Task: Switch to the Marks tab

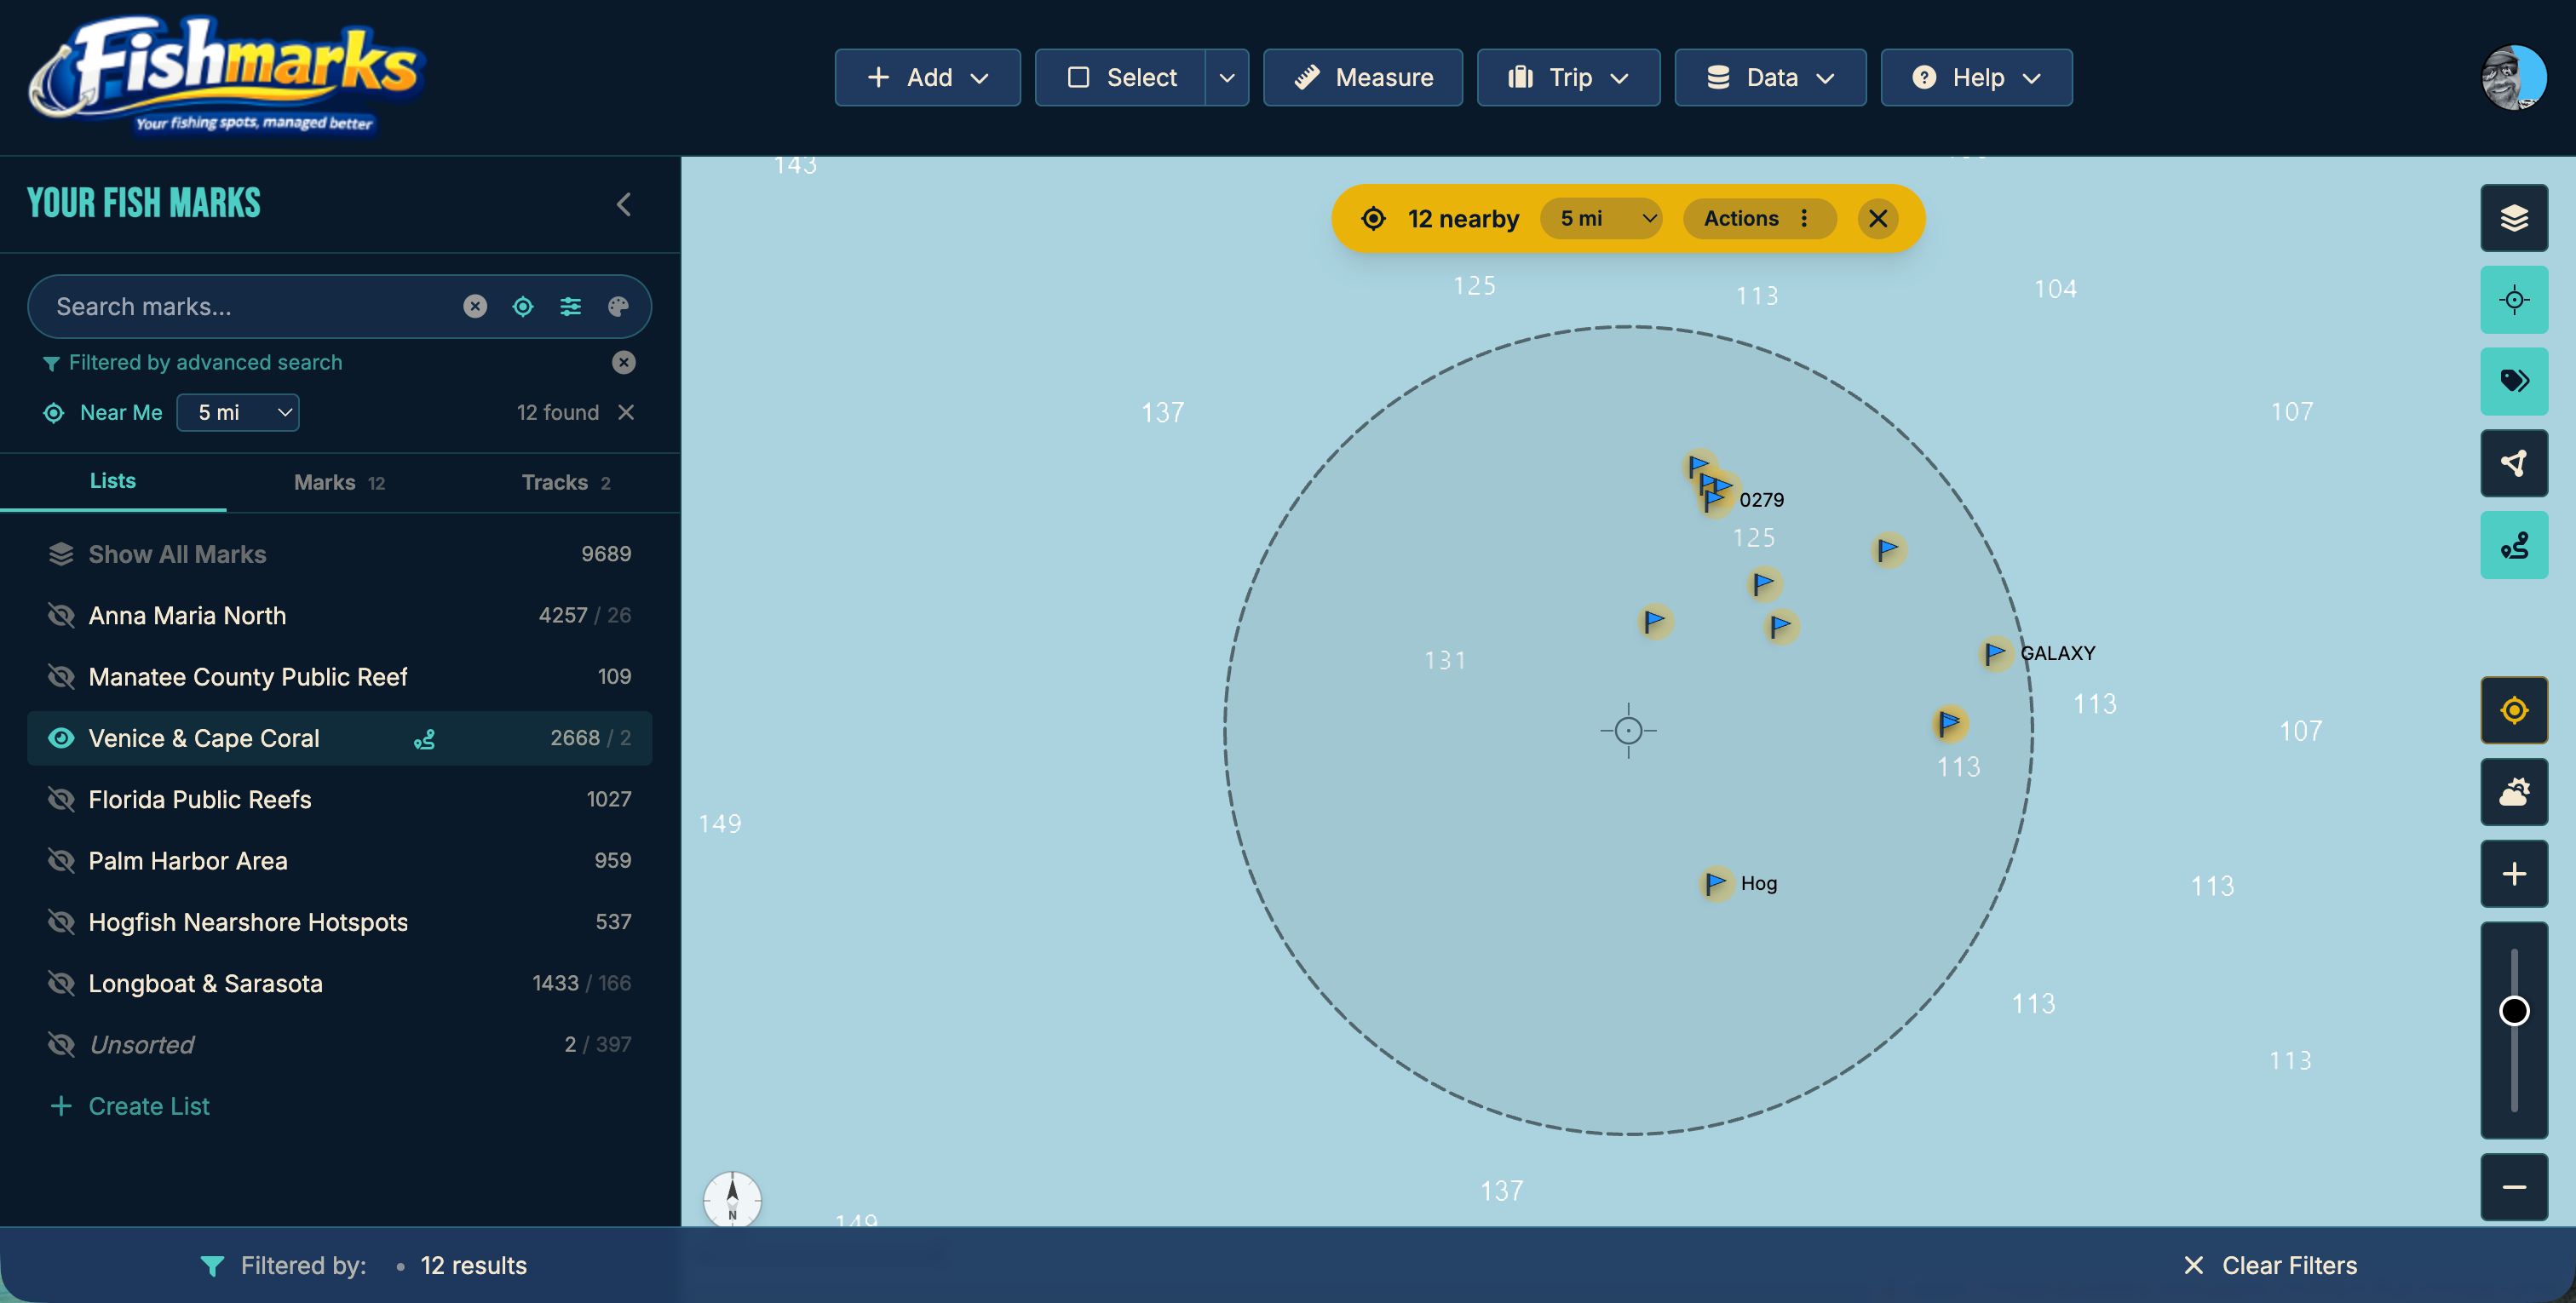Action: click(x=339, y=482)
